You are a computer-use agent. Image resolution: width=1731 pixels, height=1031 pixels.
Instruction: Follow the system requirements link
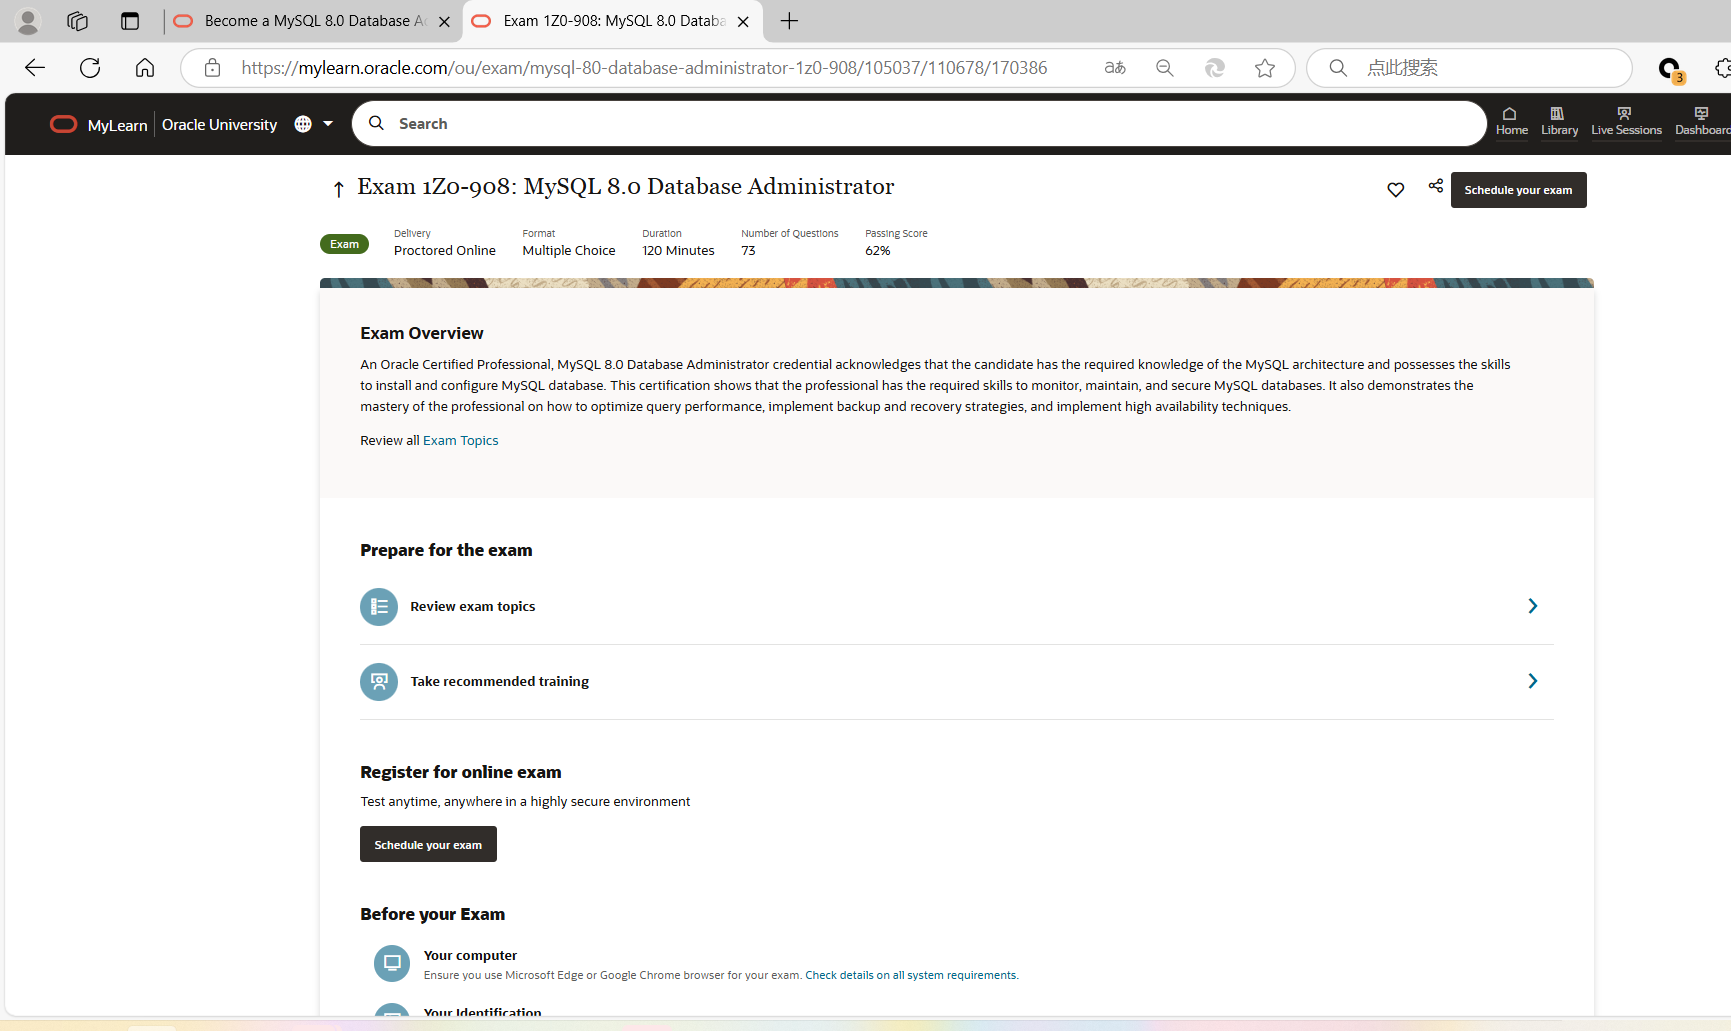pos(910,975)
